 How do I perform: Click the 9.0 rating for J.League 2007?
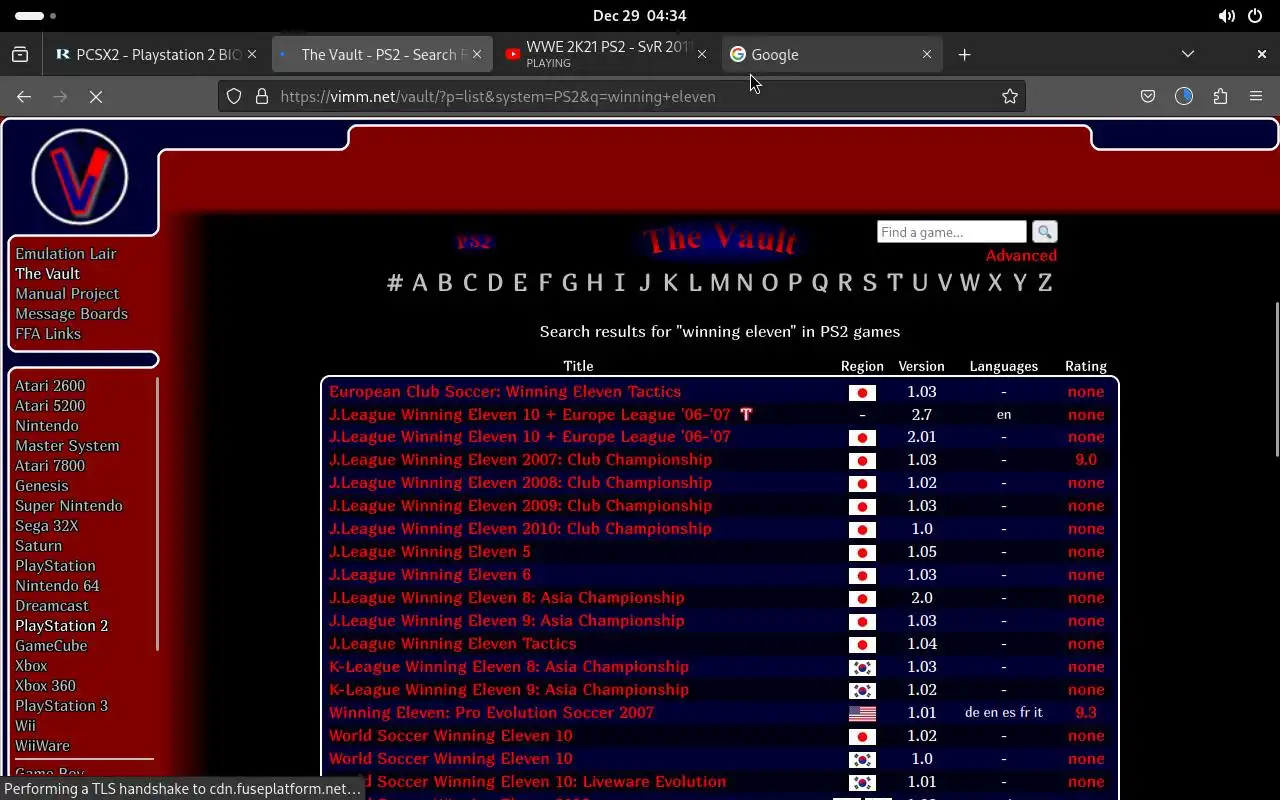(x=1086, y=459)
